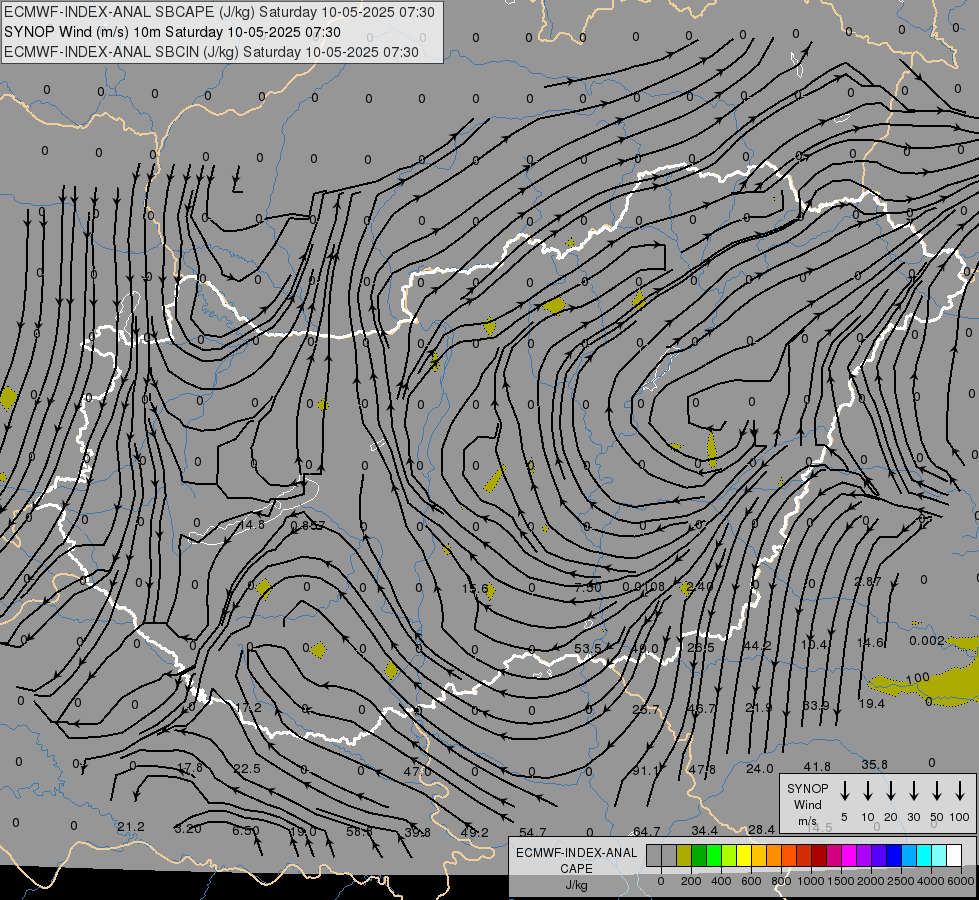Click the SBCIN title line at top
The width and height of the screenshot is (979, 900).
click(x=211, y=52)
